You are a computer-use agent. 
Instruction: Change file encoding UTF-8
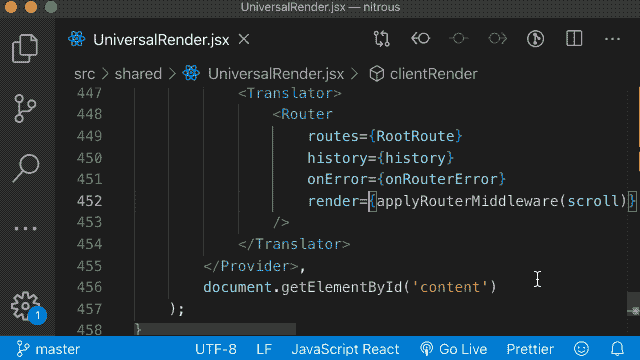click(216, 349)
